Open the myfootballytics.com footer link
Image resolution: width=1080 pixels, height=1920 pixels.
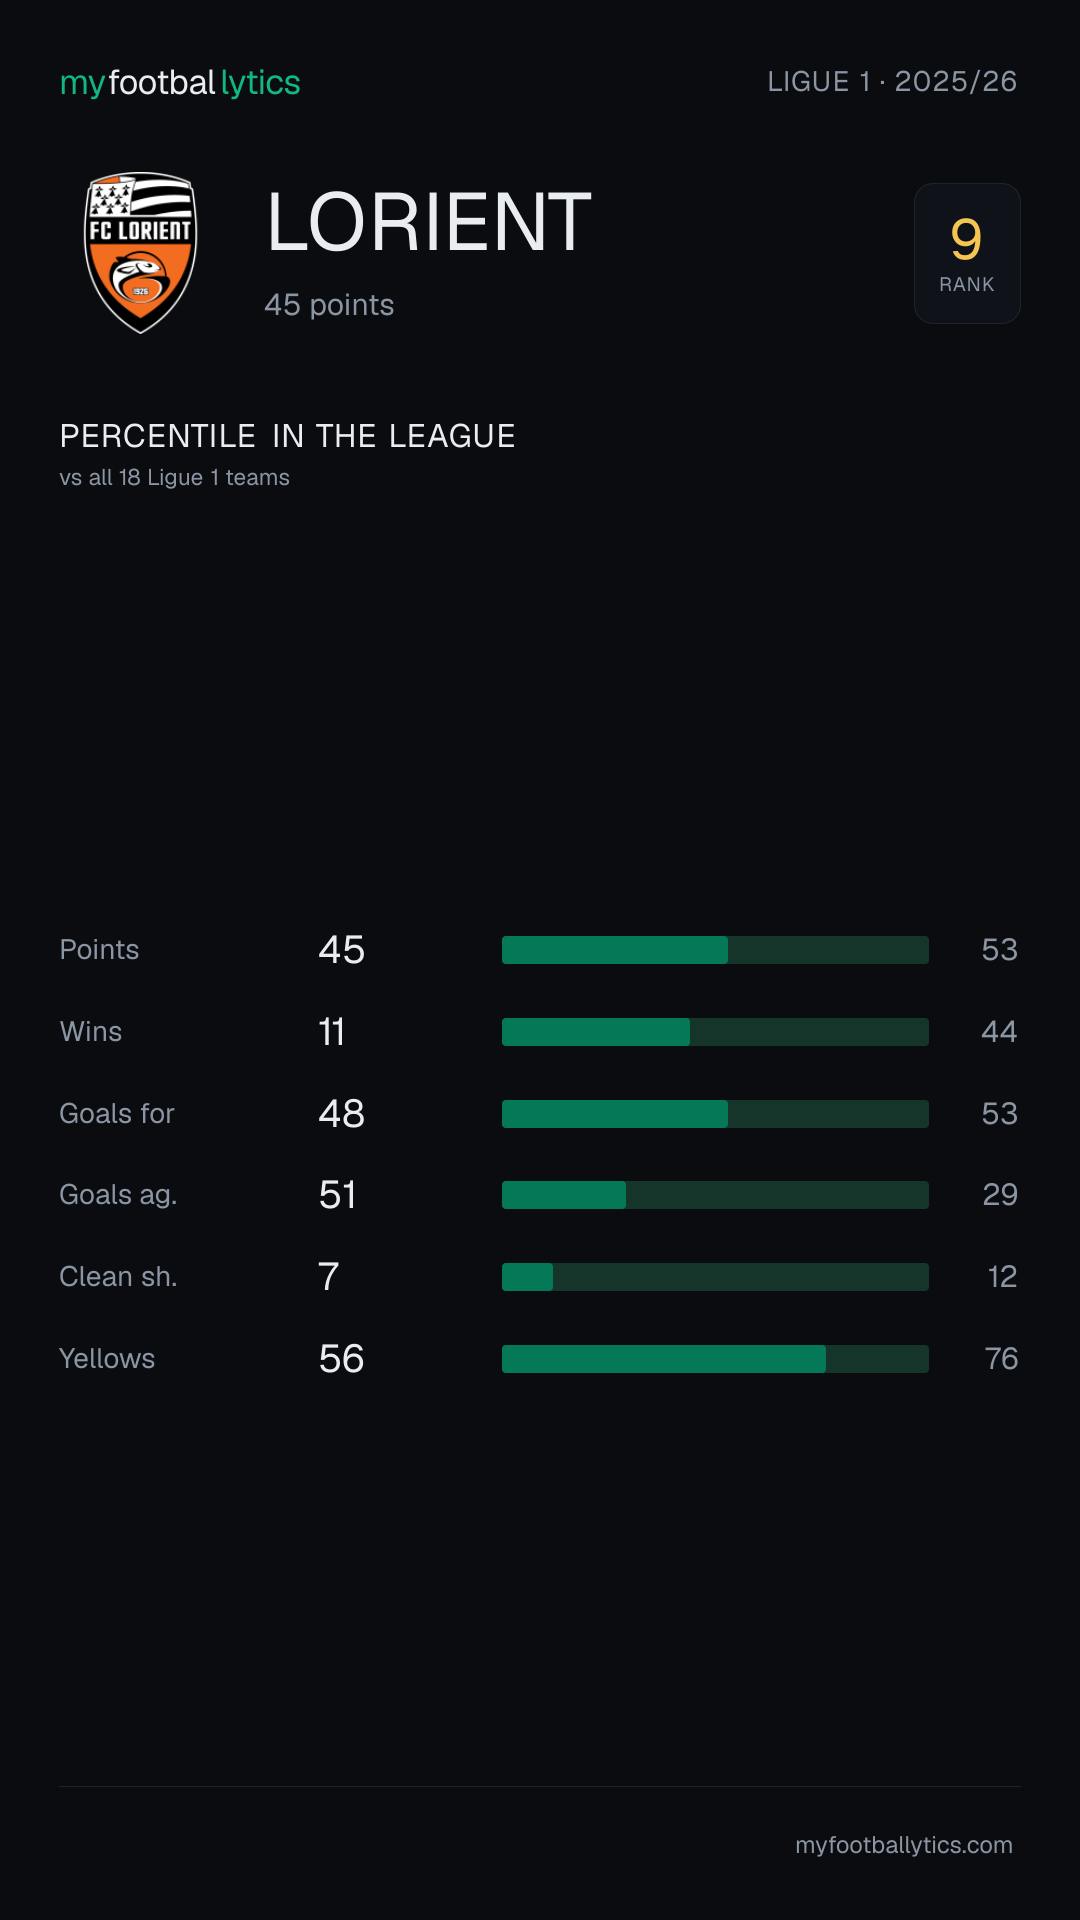(x=904, y=1845)
